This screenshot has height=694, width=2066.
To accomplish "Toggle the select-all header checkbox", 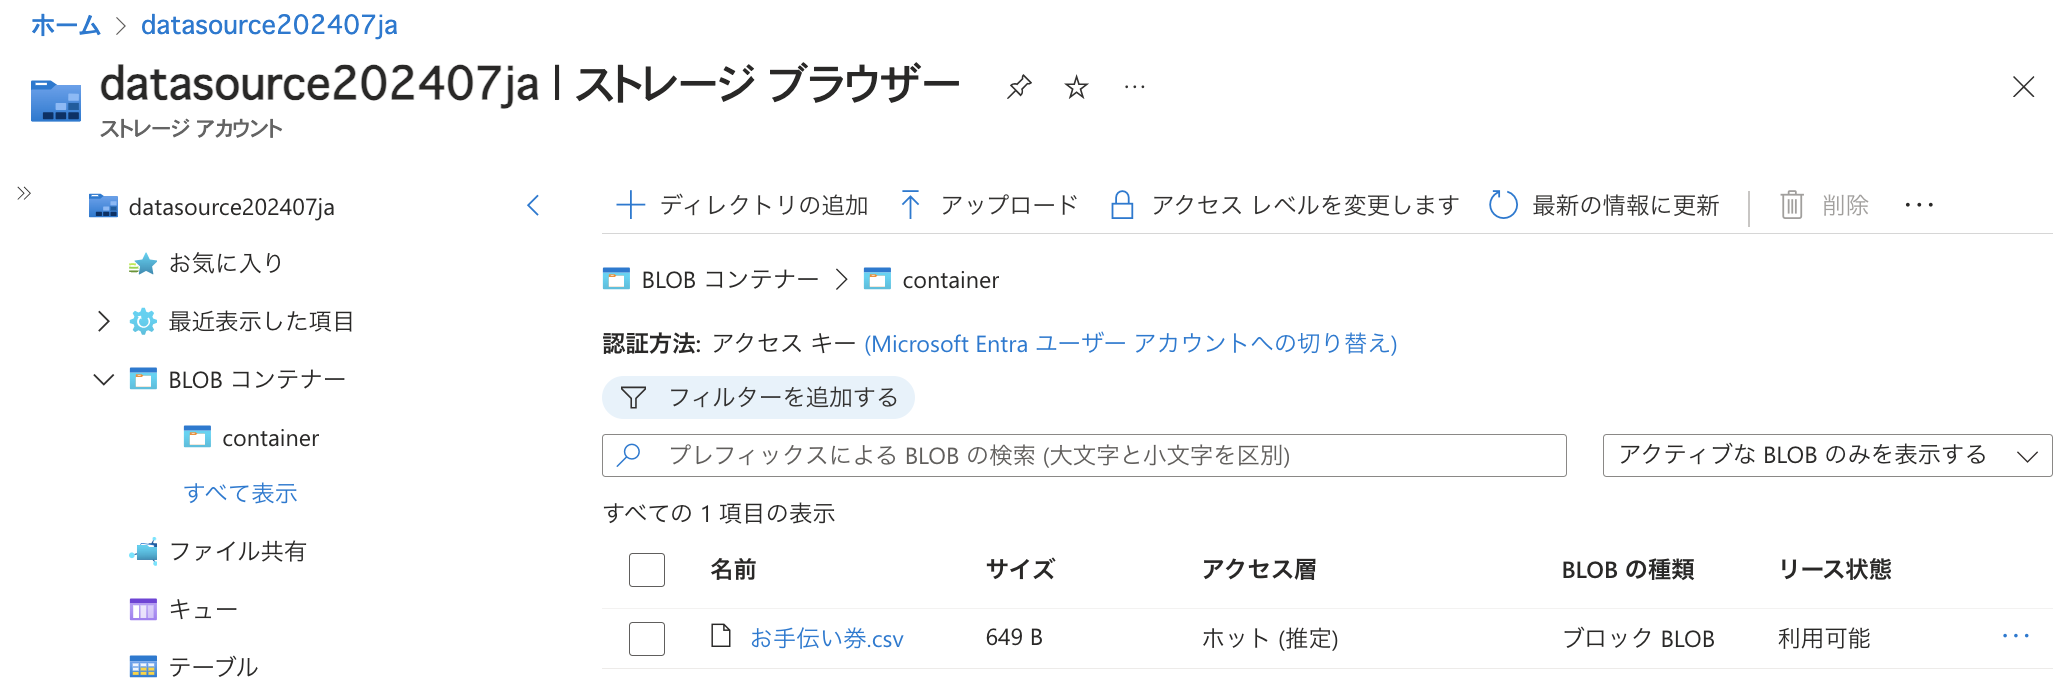I will pyautogui.click(x=647, y=570).
